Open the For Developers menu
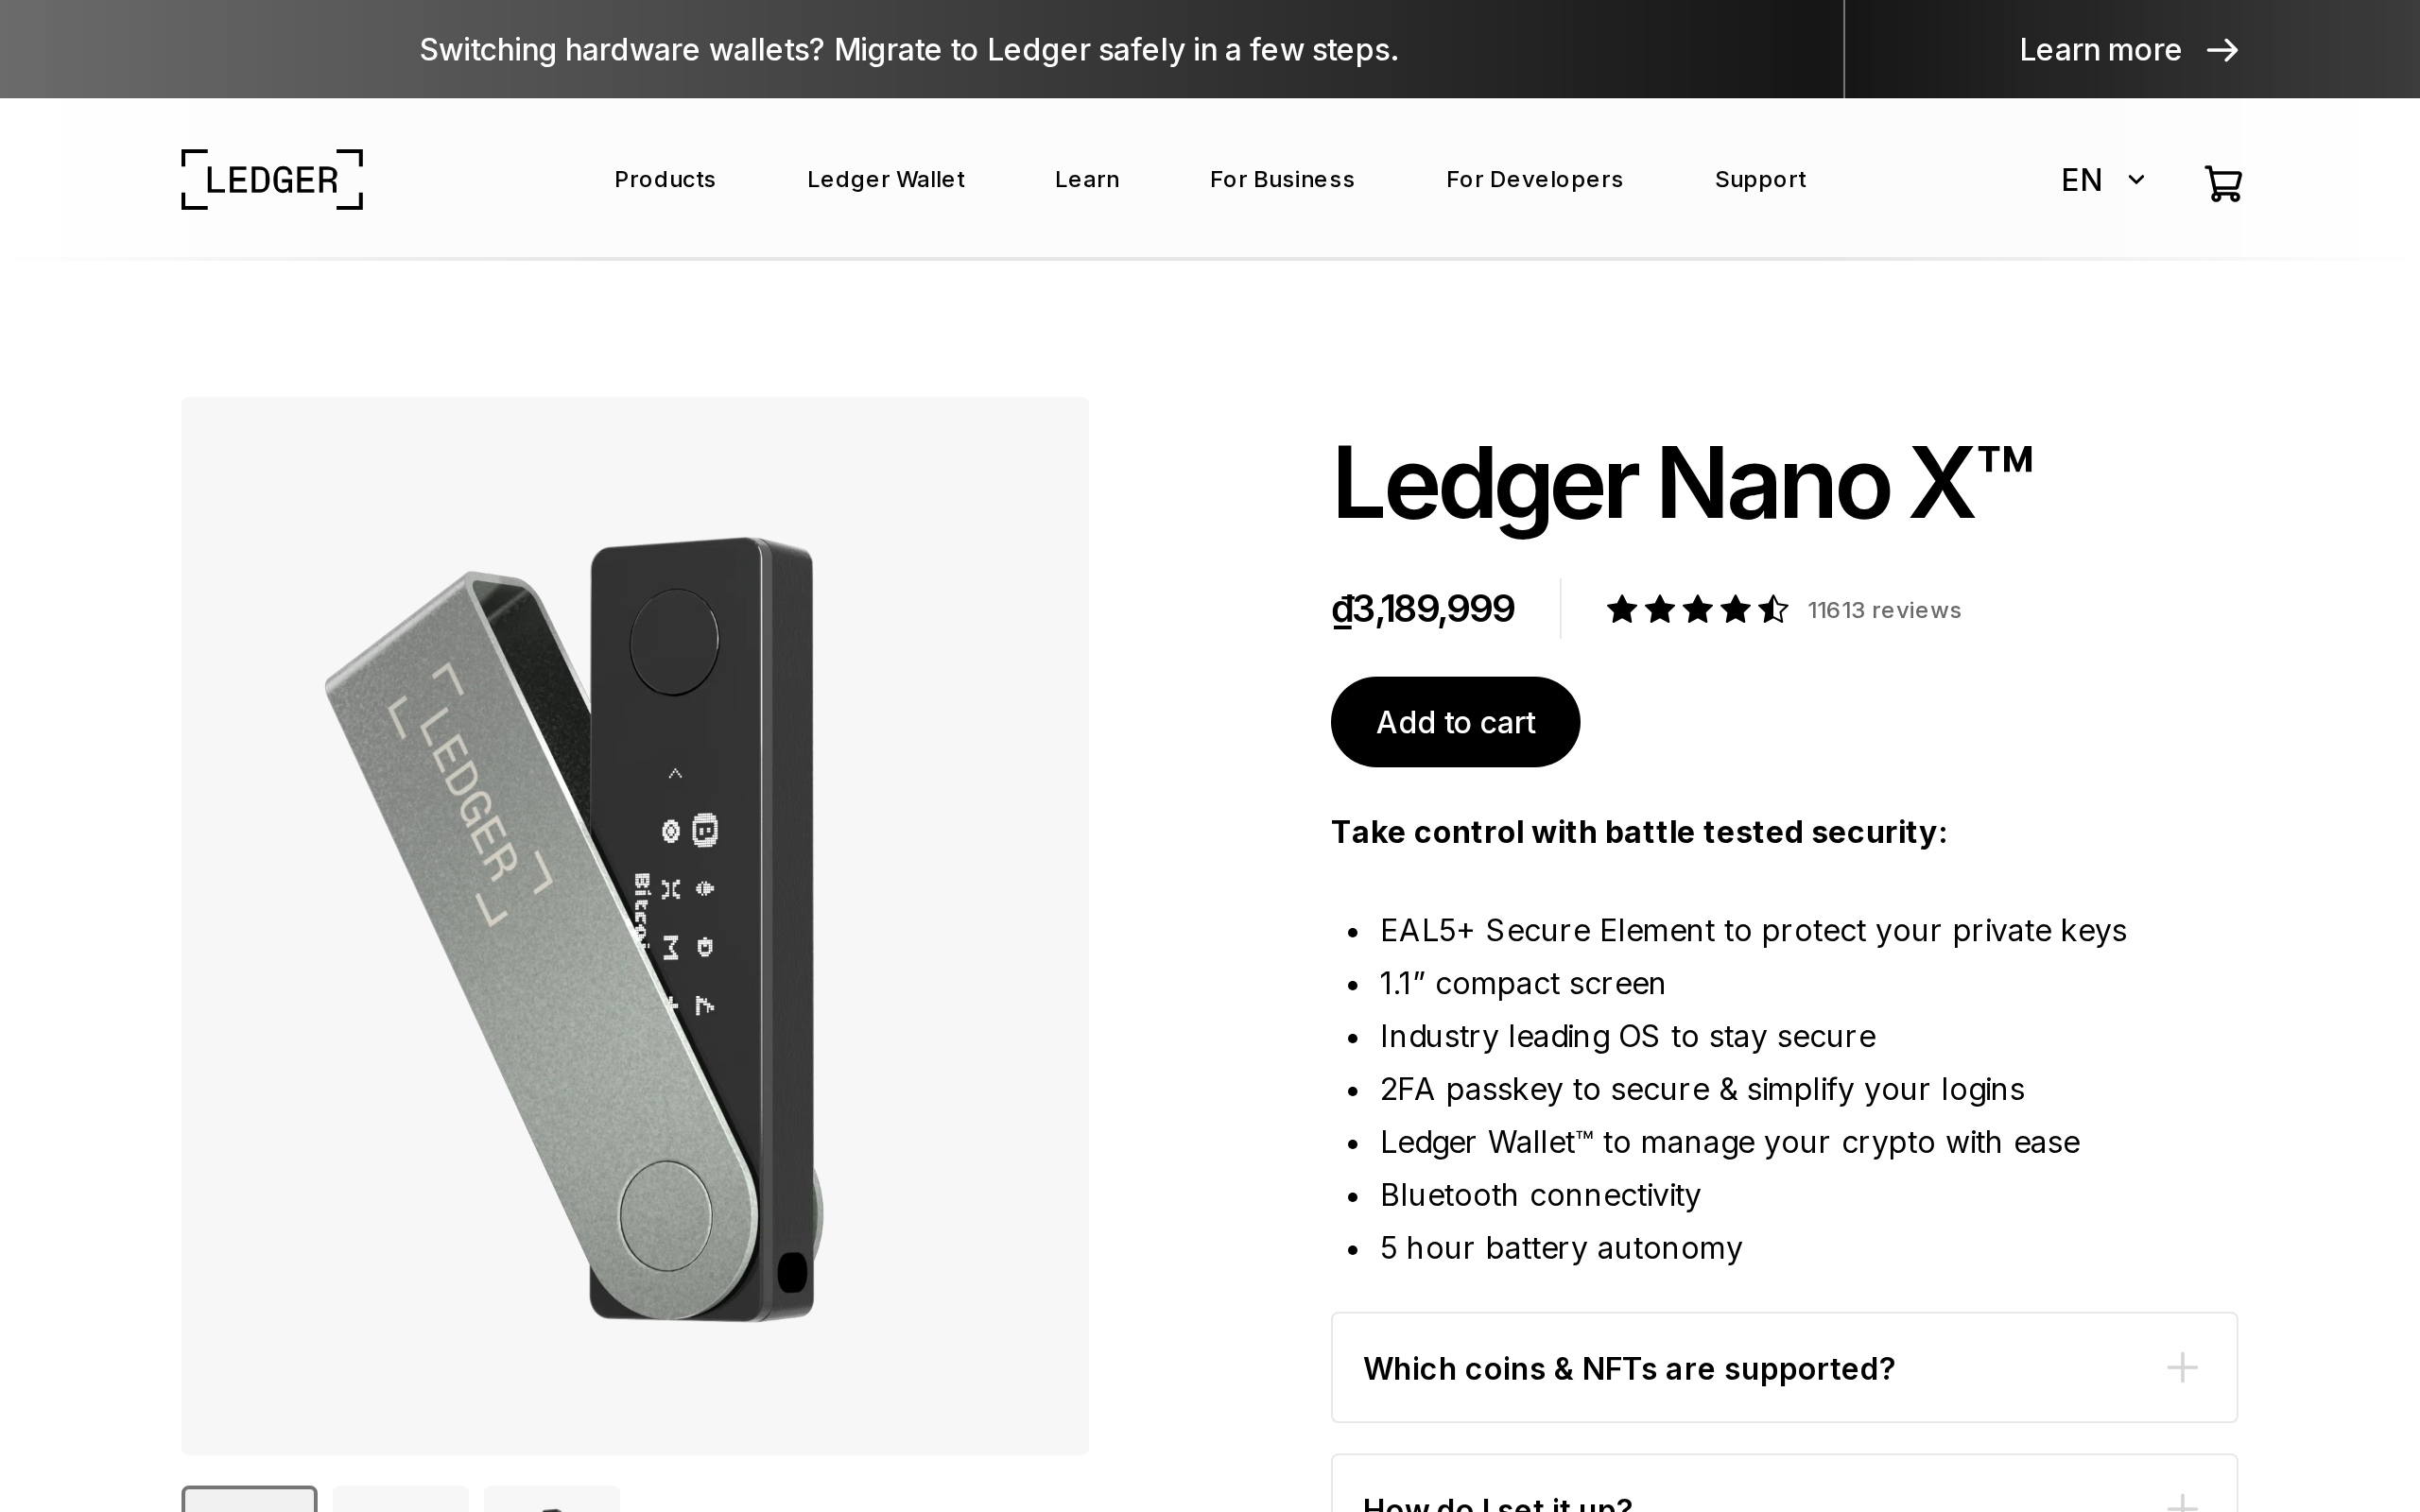 [1534, 180]
